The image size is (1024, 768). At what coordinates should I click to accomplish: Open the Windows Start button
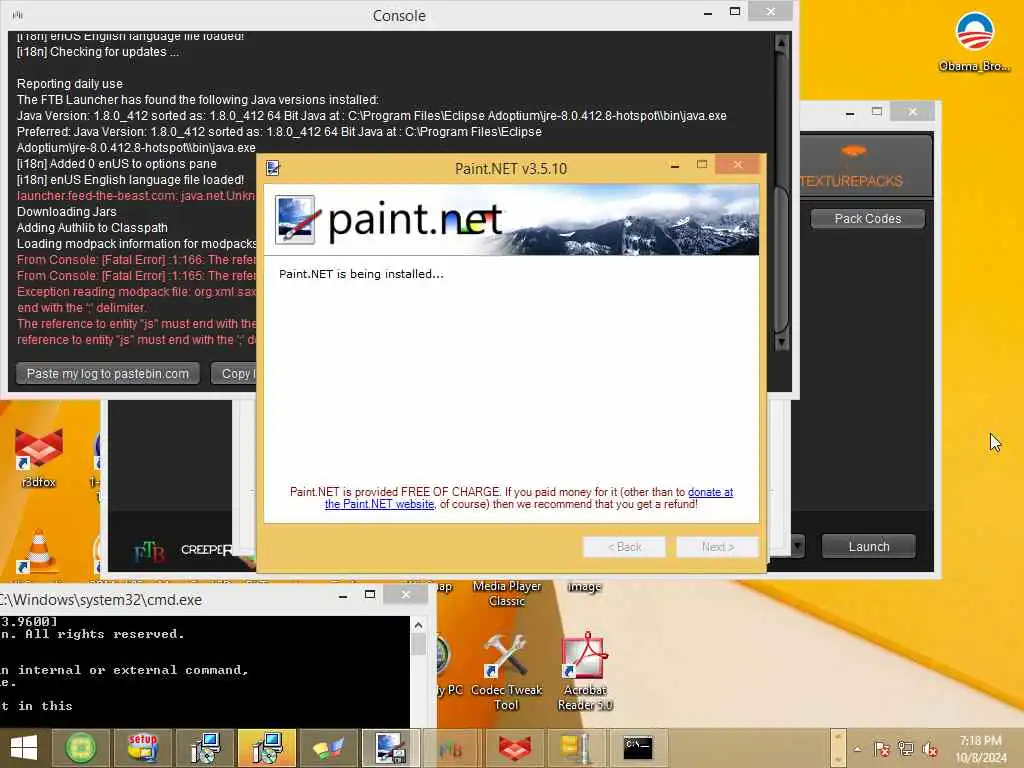24,748
